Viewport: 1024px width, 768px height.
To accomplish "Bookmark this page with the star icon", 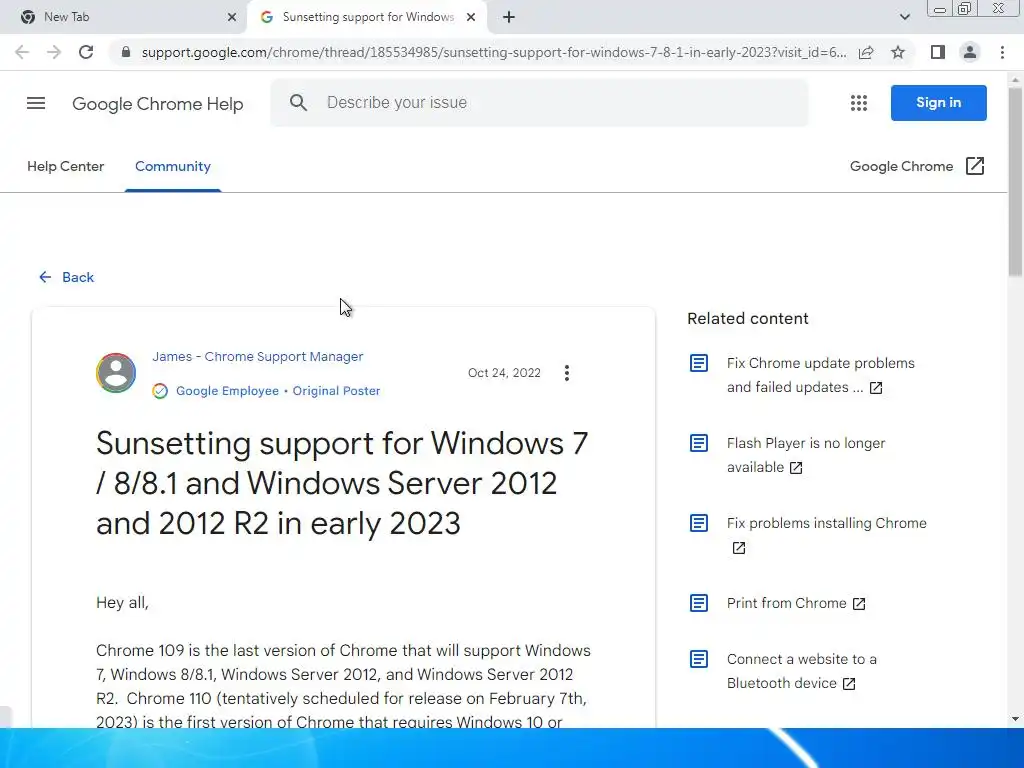I will (898, 52).
